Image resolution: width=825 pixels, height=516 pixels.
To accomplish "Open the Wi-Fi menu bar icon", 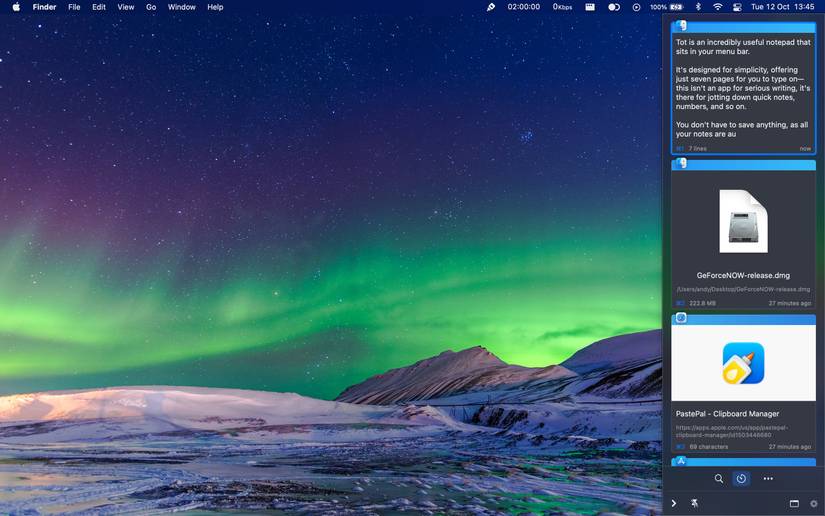I will point(718,7).
